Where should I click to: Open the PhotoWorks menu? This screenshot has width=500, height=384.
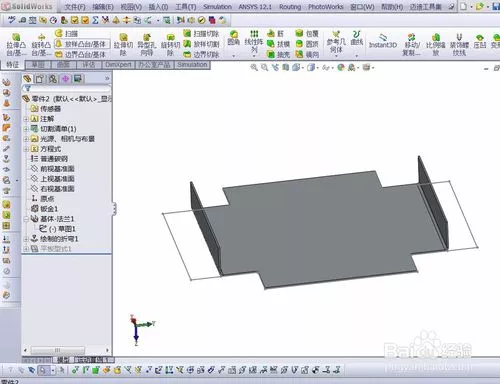click(326, 7)
